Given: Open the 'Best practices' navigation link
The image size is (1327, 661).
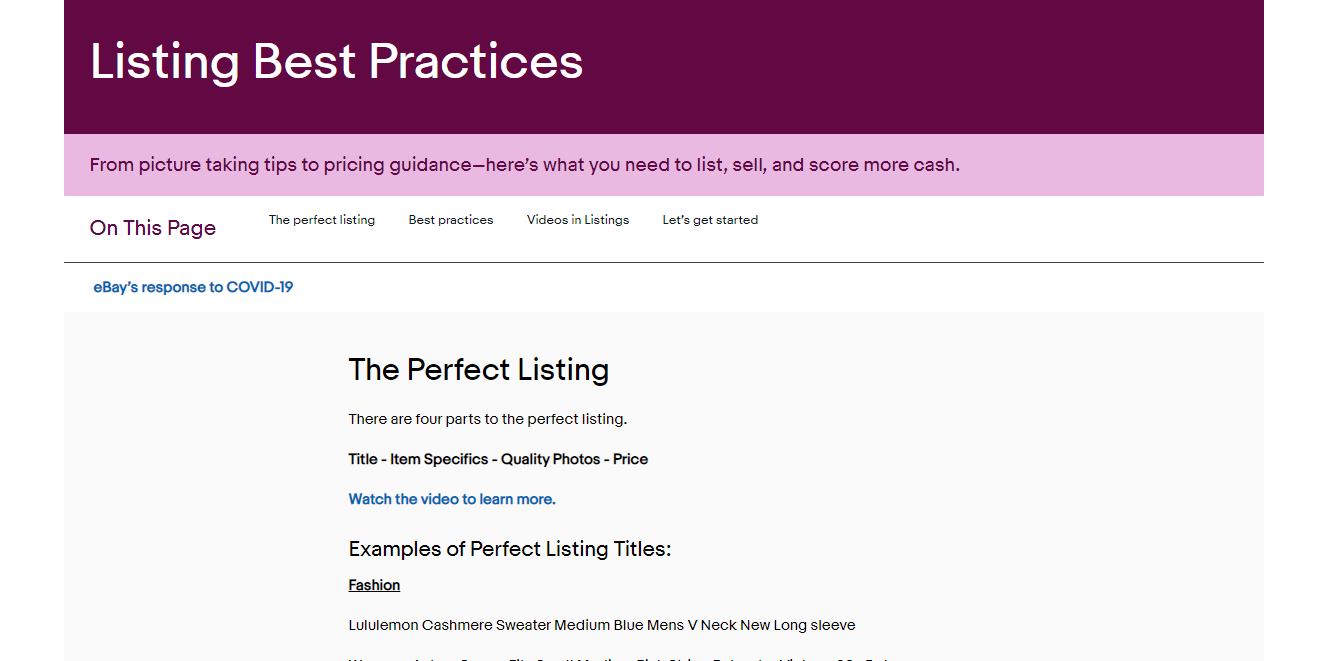Looking at the screenshot, I should click(450, 220).
